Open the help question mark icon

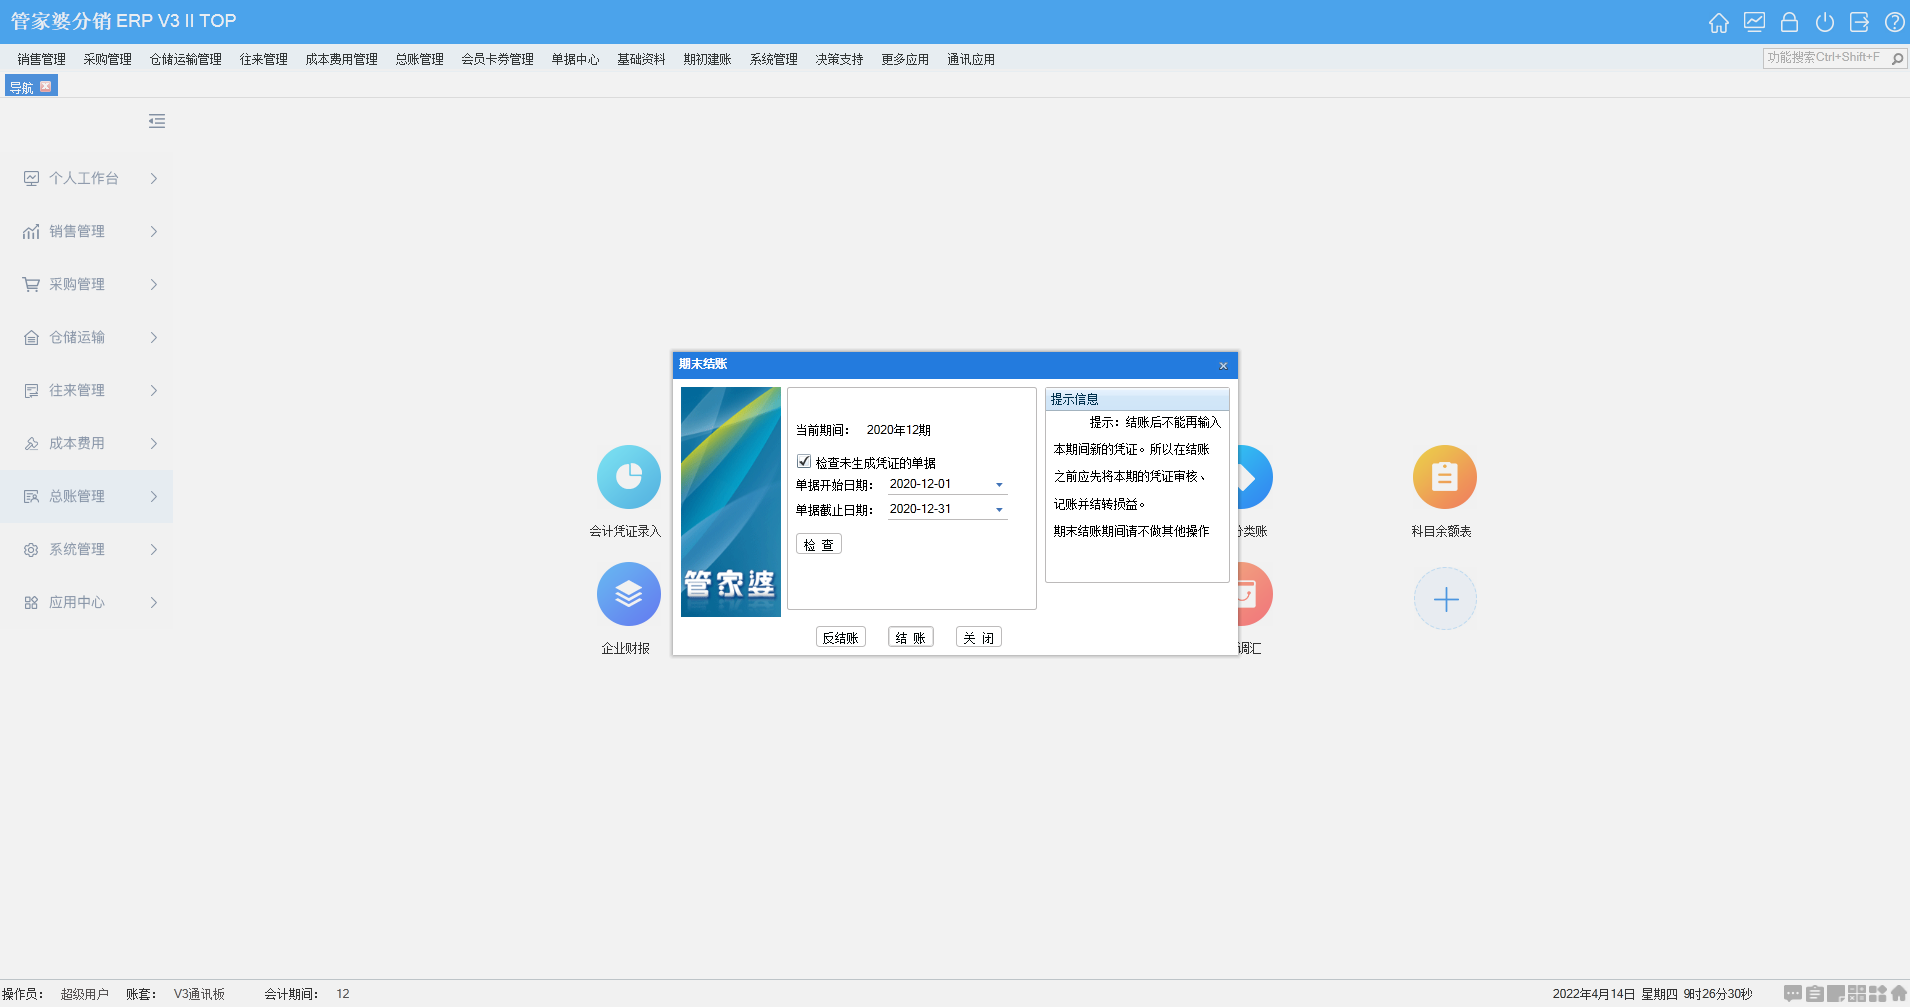[1894, 22]
